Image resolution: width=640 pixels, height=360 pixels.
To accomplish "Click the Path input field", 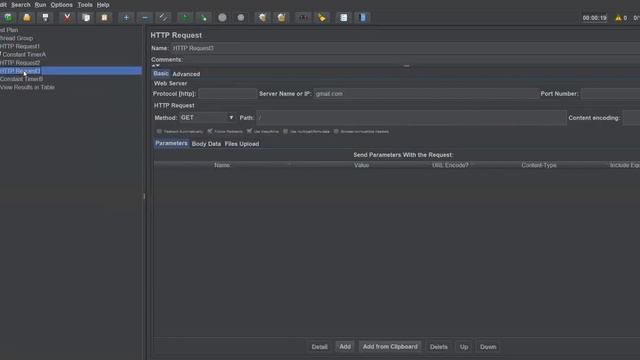I will (411, 118).
